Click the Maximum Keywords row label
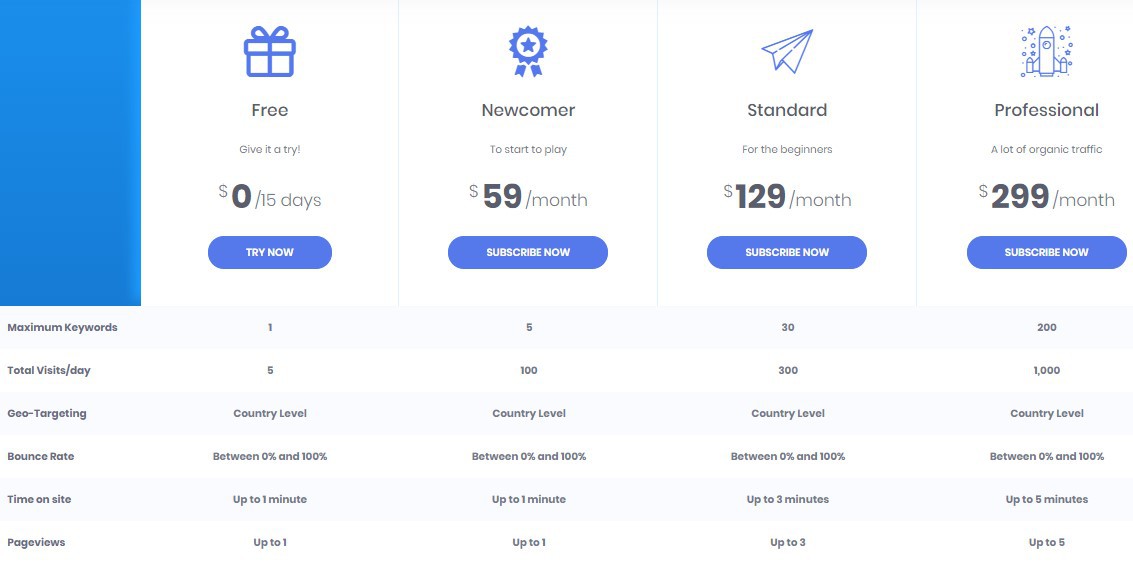 62,327
